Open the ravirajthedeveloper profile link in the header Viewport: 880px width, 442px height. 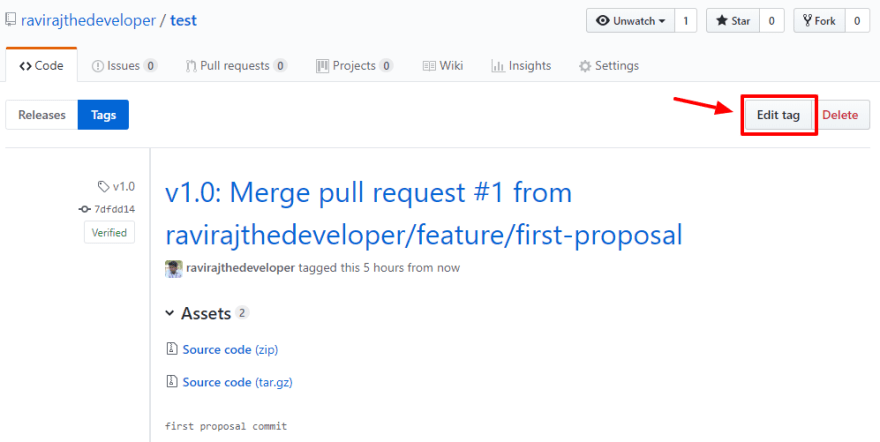[88, 21]
